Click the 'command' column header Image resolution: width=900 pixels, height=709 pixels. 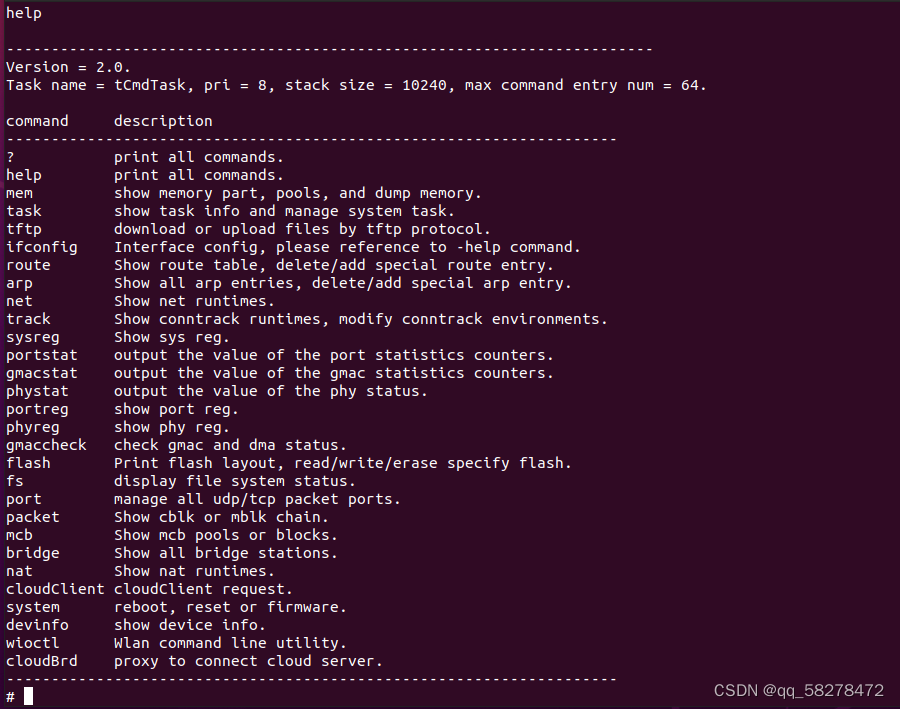click(37, 121)
